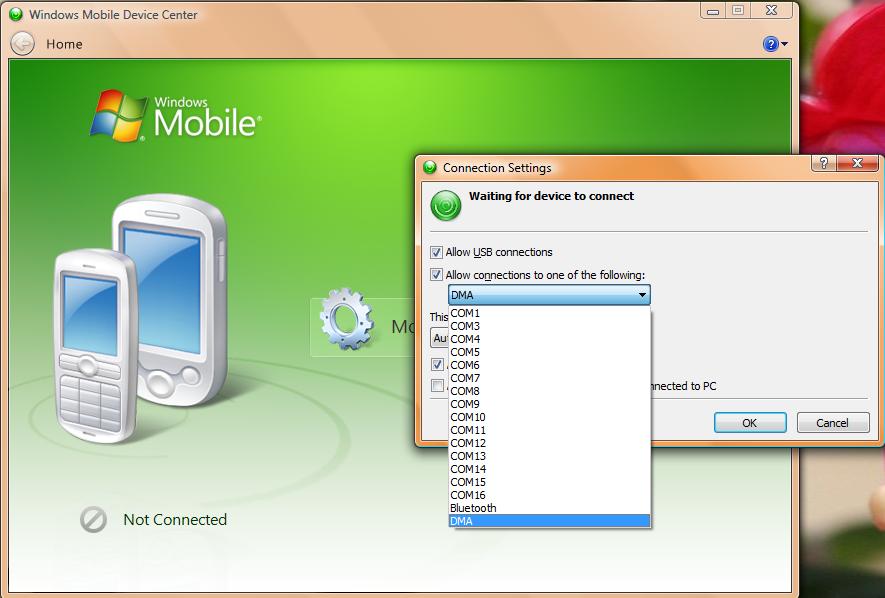Close the Windows Mobile Device Center window
Screen dimensions: 885x598
[772, 11]
